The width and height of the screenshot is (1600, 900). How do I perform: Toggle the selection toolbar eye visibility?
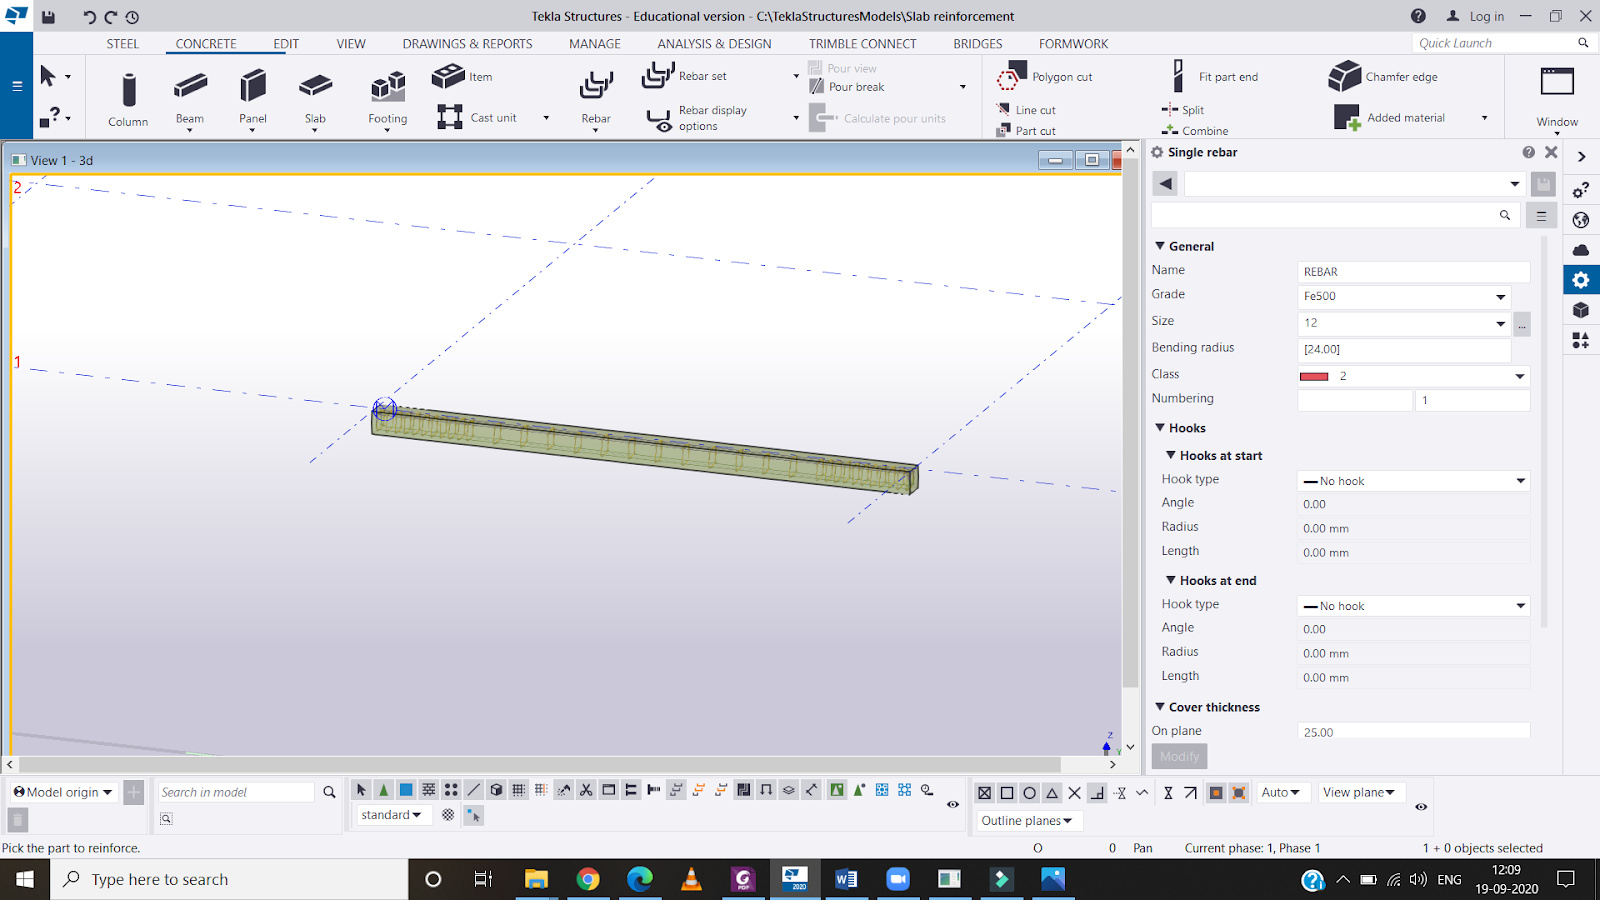pyautogui.click(x=953, y=804)
